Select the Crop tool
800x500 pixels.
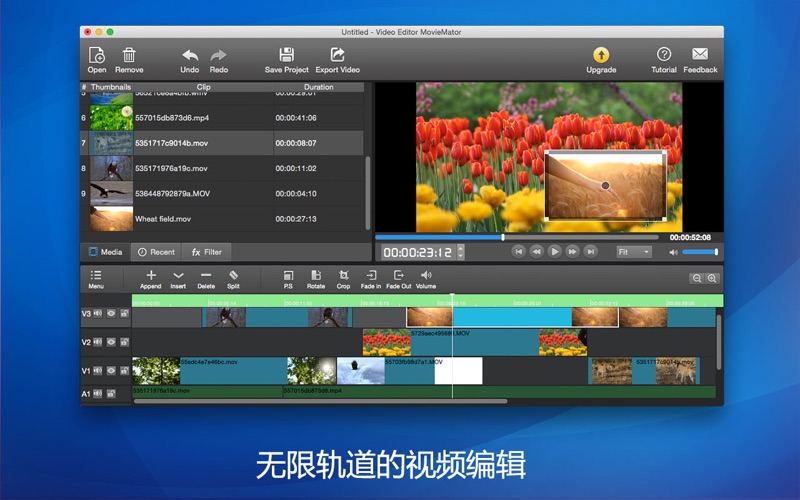[343, 275]
